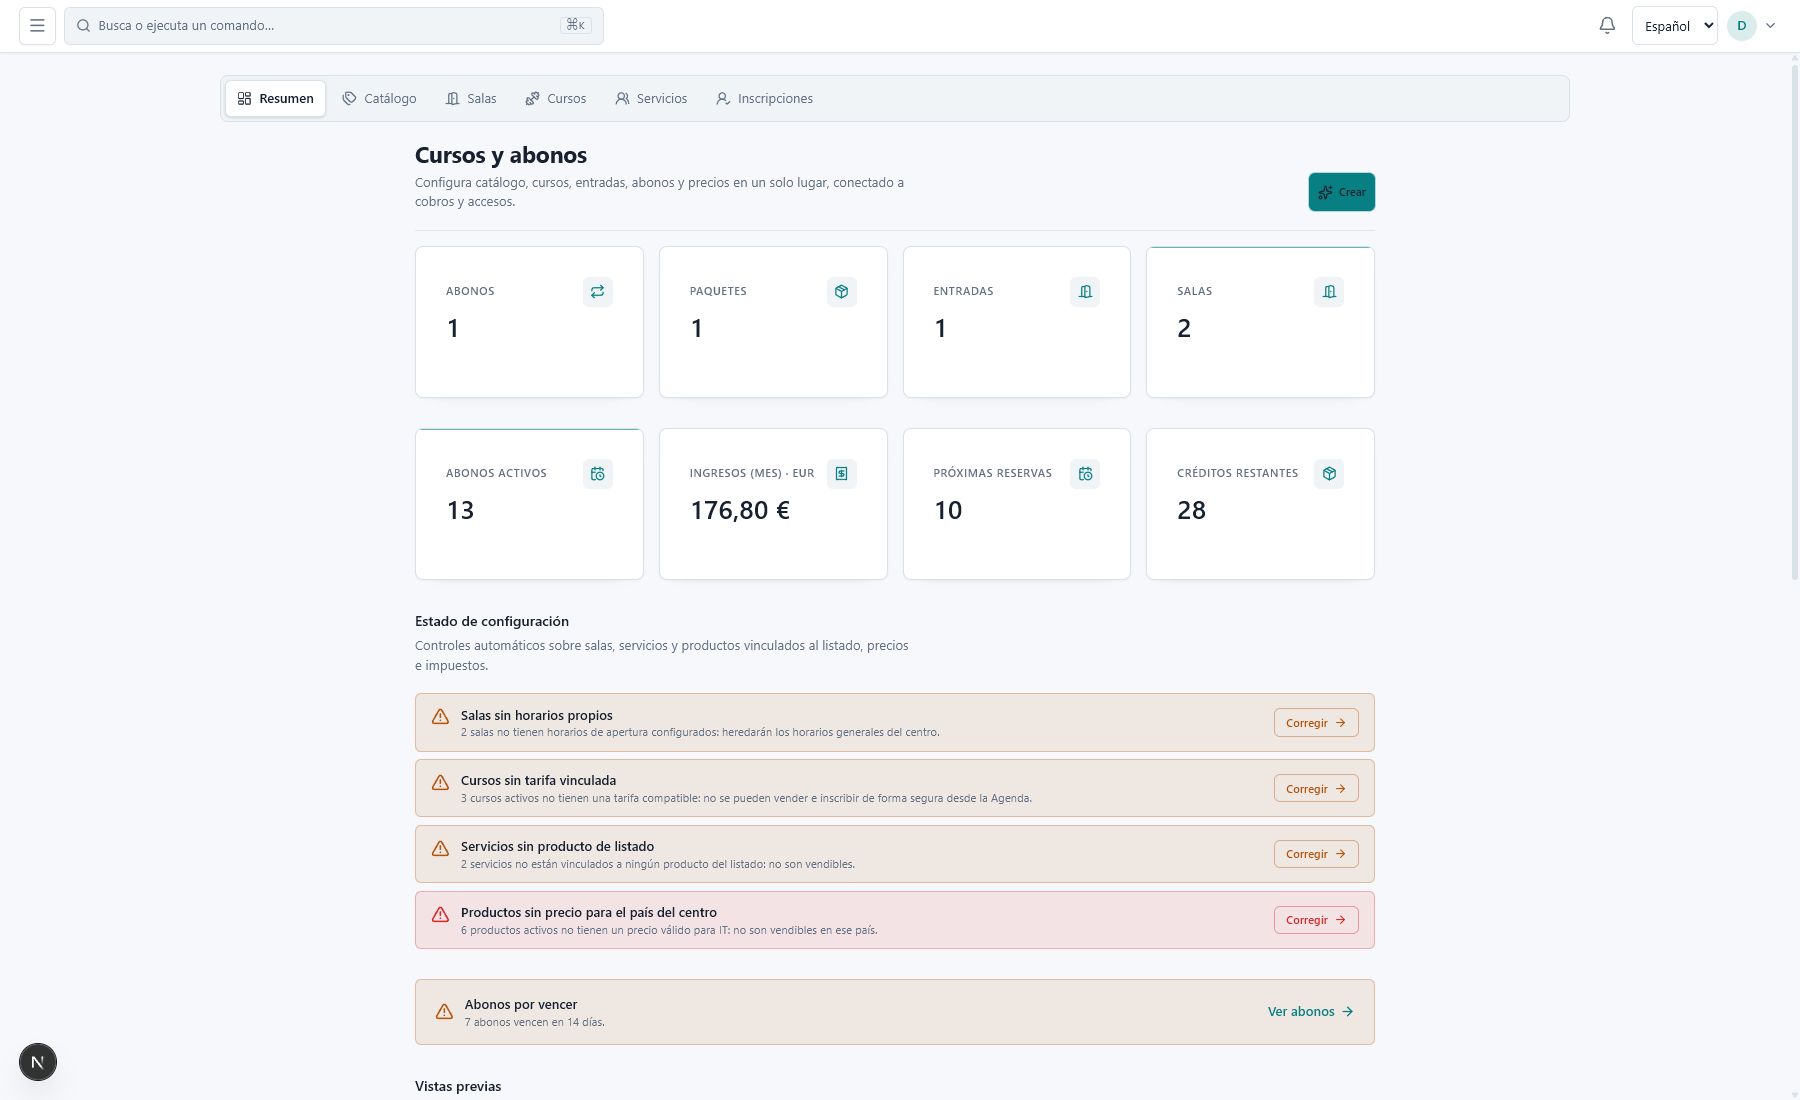The height and width of the screenshot is (1100, 1800).
Task: Click warning icon for Servicios sin producto
Action: (440, 848)
